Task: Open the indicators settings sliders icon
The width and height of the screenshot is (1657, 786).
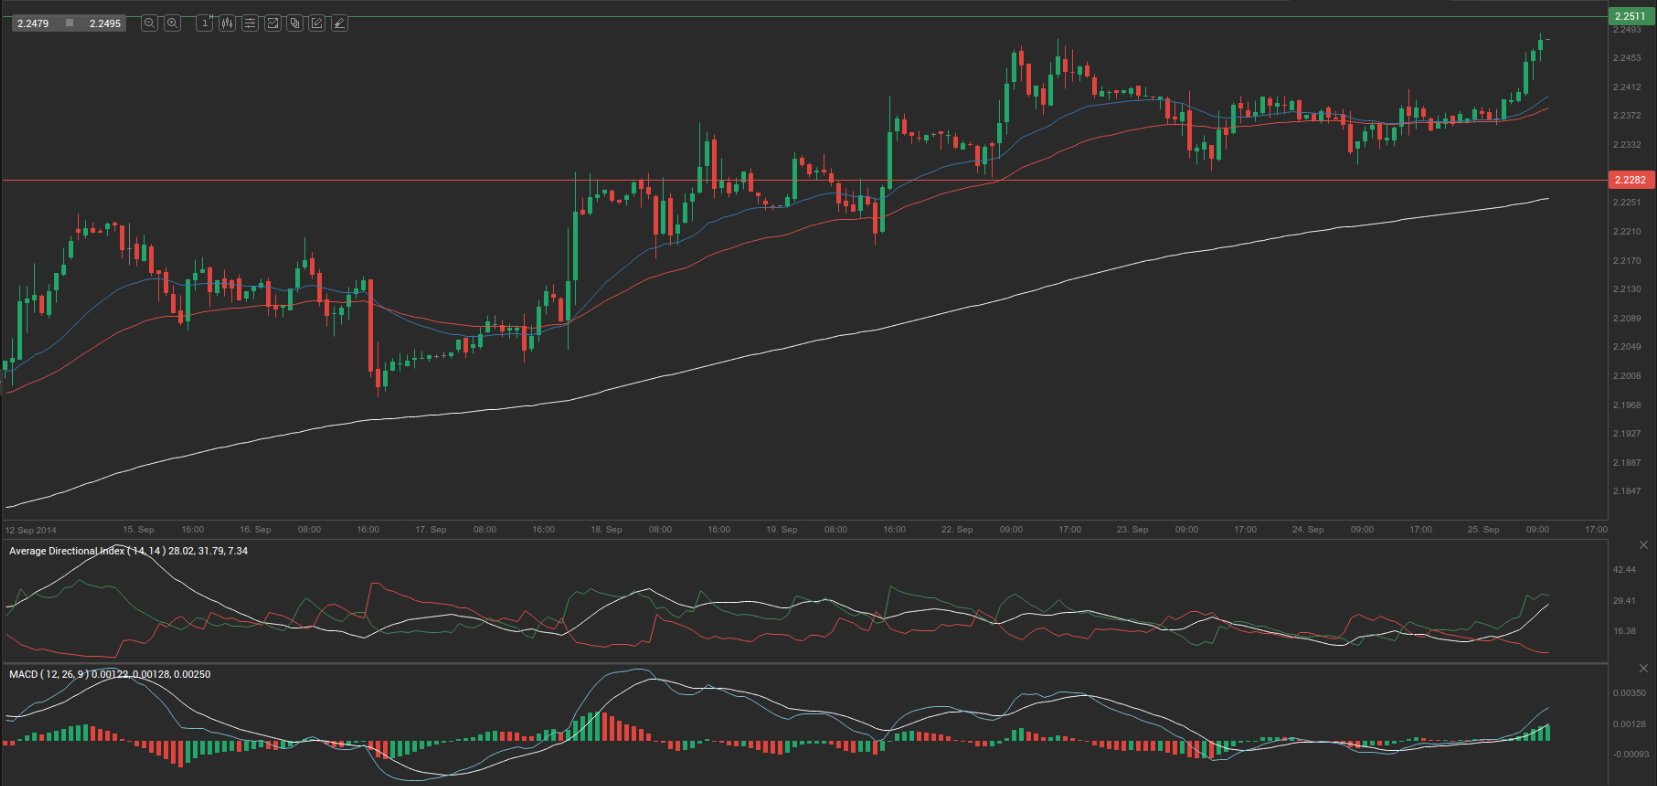Action: tap(250, 23)
